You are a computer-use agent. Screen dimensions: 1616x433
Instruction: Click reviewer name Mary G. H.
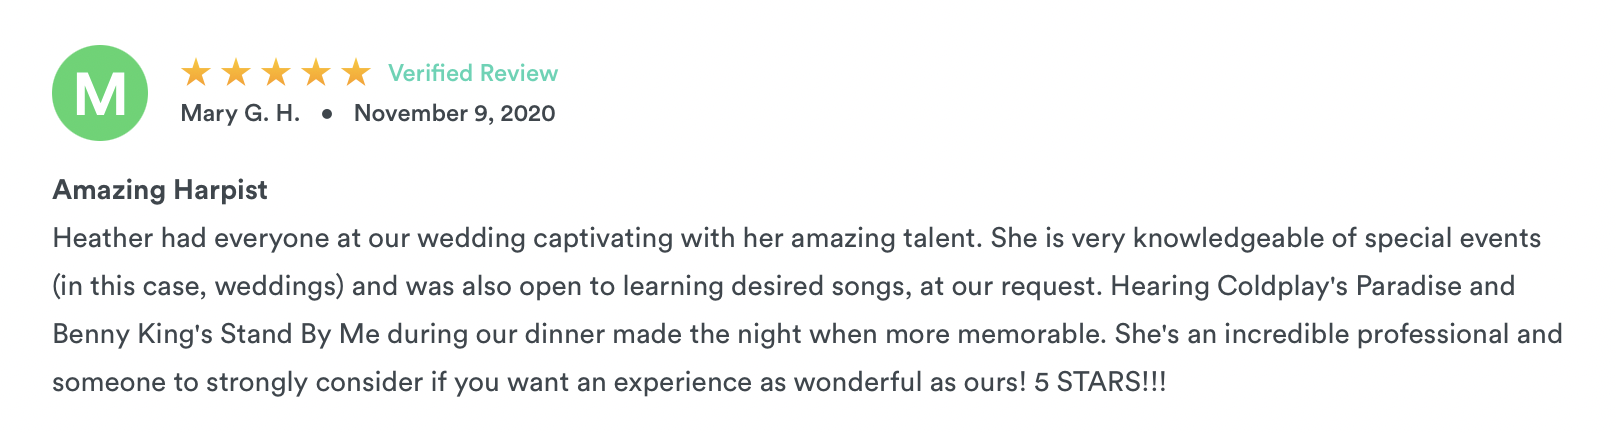240,113
